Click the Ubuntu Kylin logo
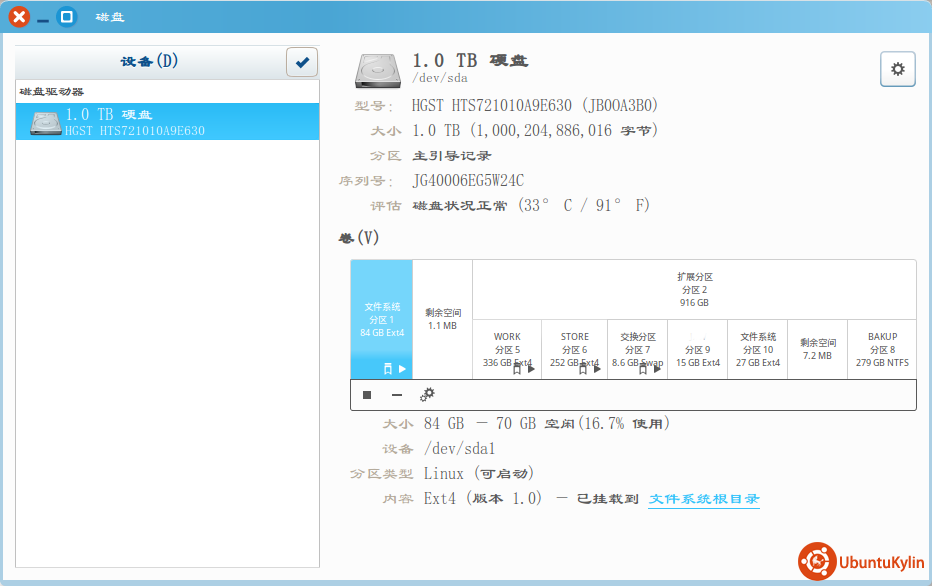Screen dimensions: 932x586 [861, 562]
